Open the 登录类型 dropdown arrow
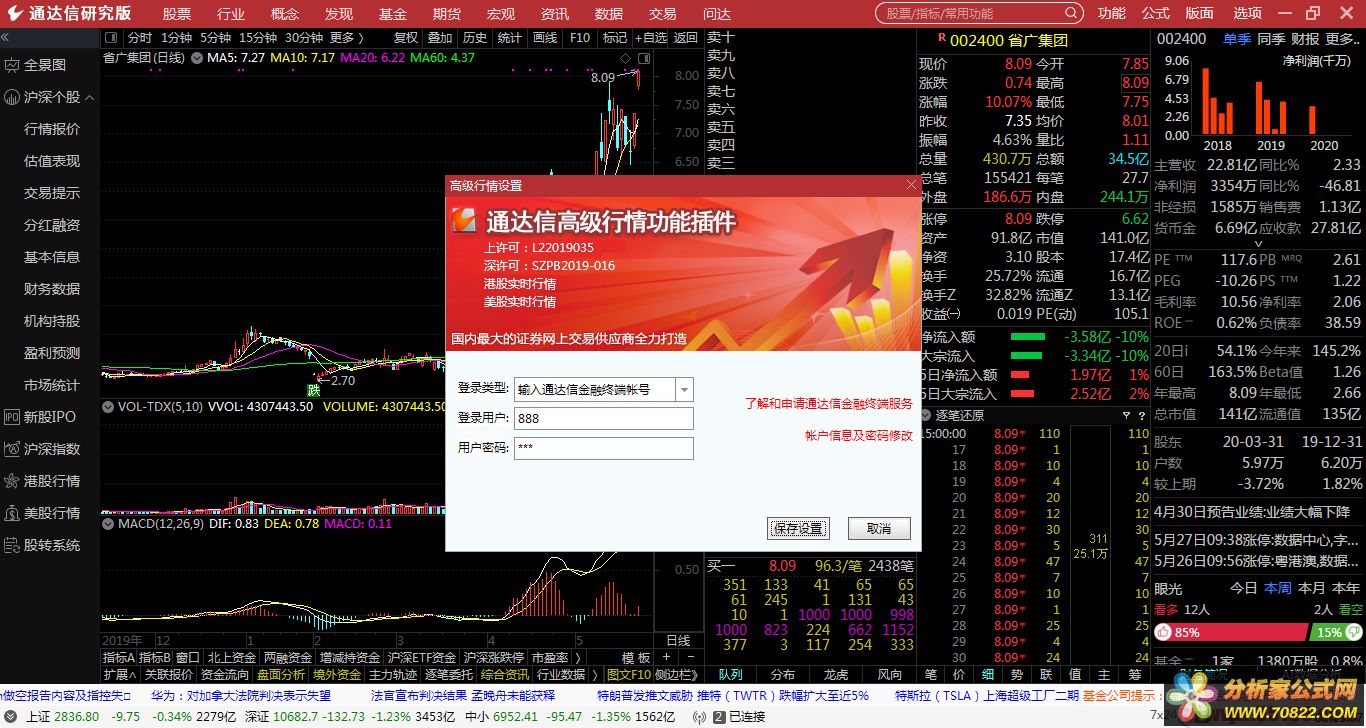 [x=684, y=389]
